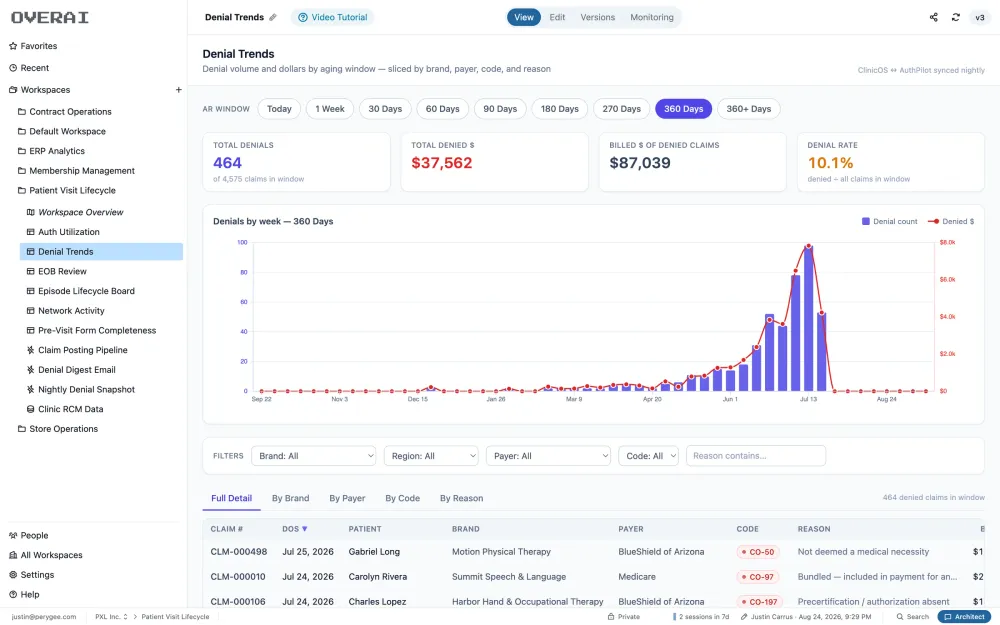The image size is (1000, 625).
Task: Switch to the By Payer tab
Action: pos(347,498)
